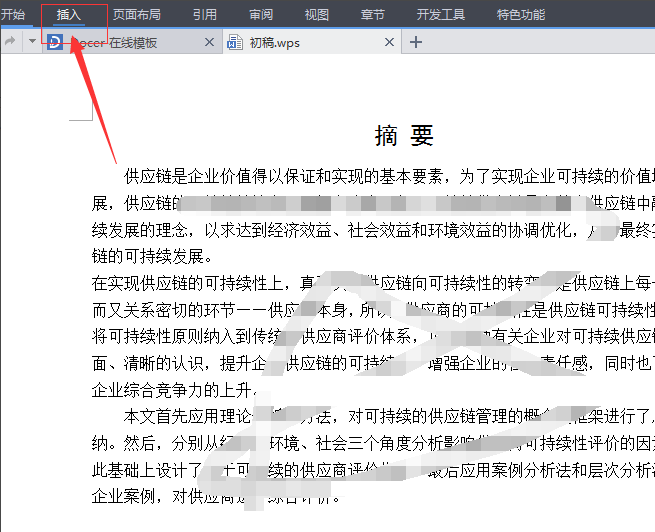Place cursor in the 摘要 heading
This screenshot has height=532, width=655.
pyautogui.click(x=404, y=136)
